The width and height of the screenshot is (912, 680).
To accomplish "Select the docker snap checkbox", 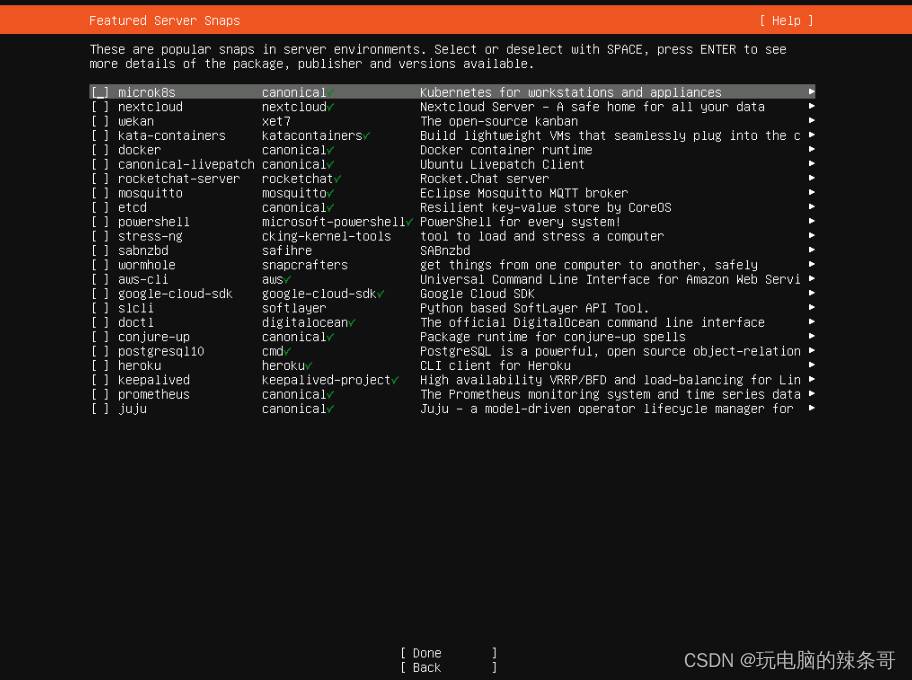I will pos(100,150).
